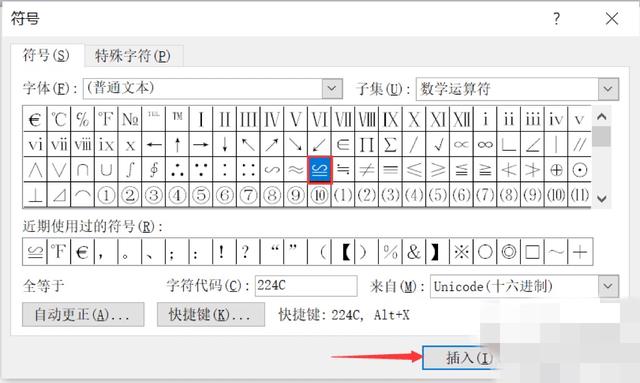Click the symbol grid scrollbar thumb
Image resolution: width=640 pixels, height=383 pixels.
601,136
